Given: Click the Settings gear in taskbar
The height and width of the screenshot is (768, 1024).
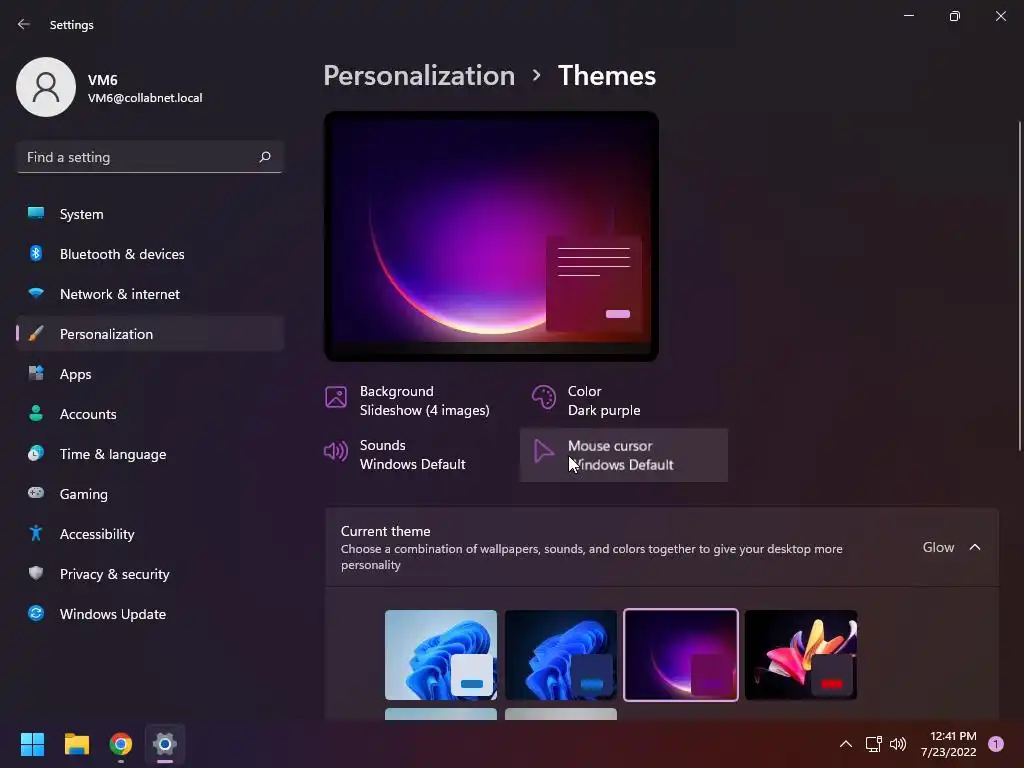Looking at the screenshot, I should [x=165, y=744].
